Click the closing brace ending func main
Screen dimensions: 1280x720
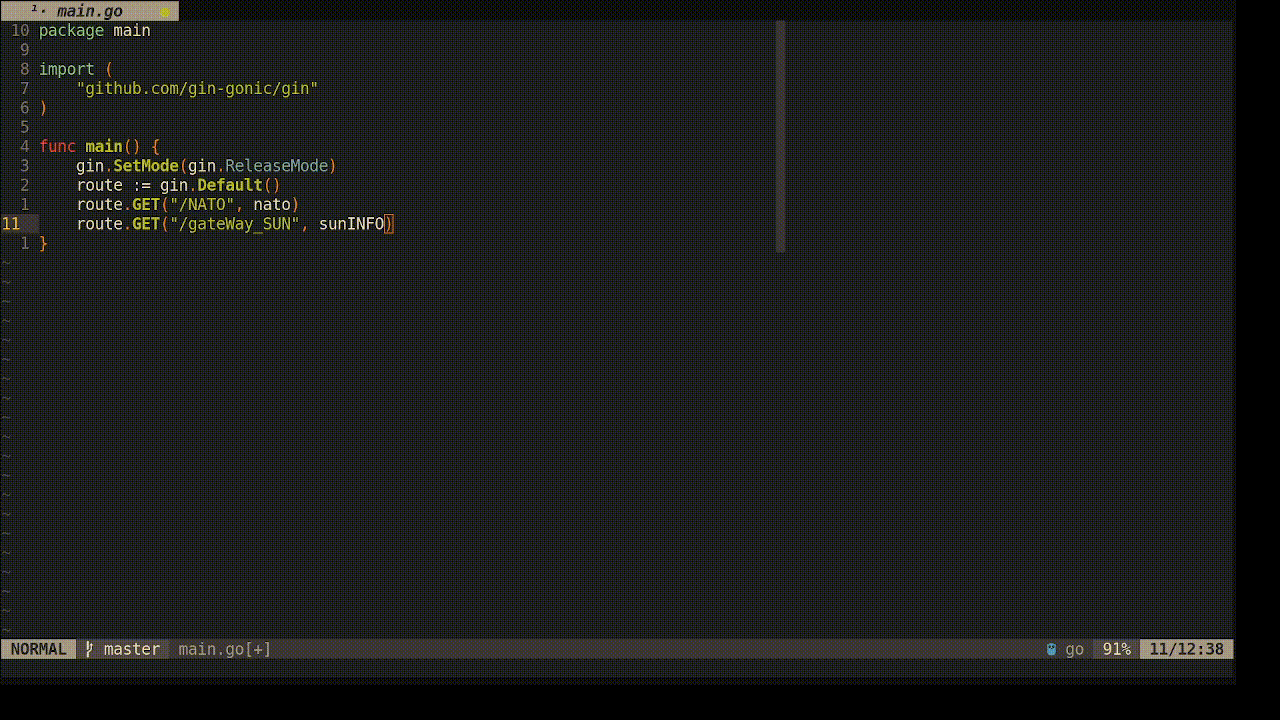click(x=44, y=243)
